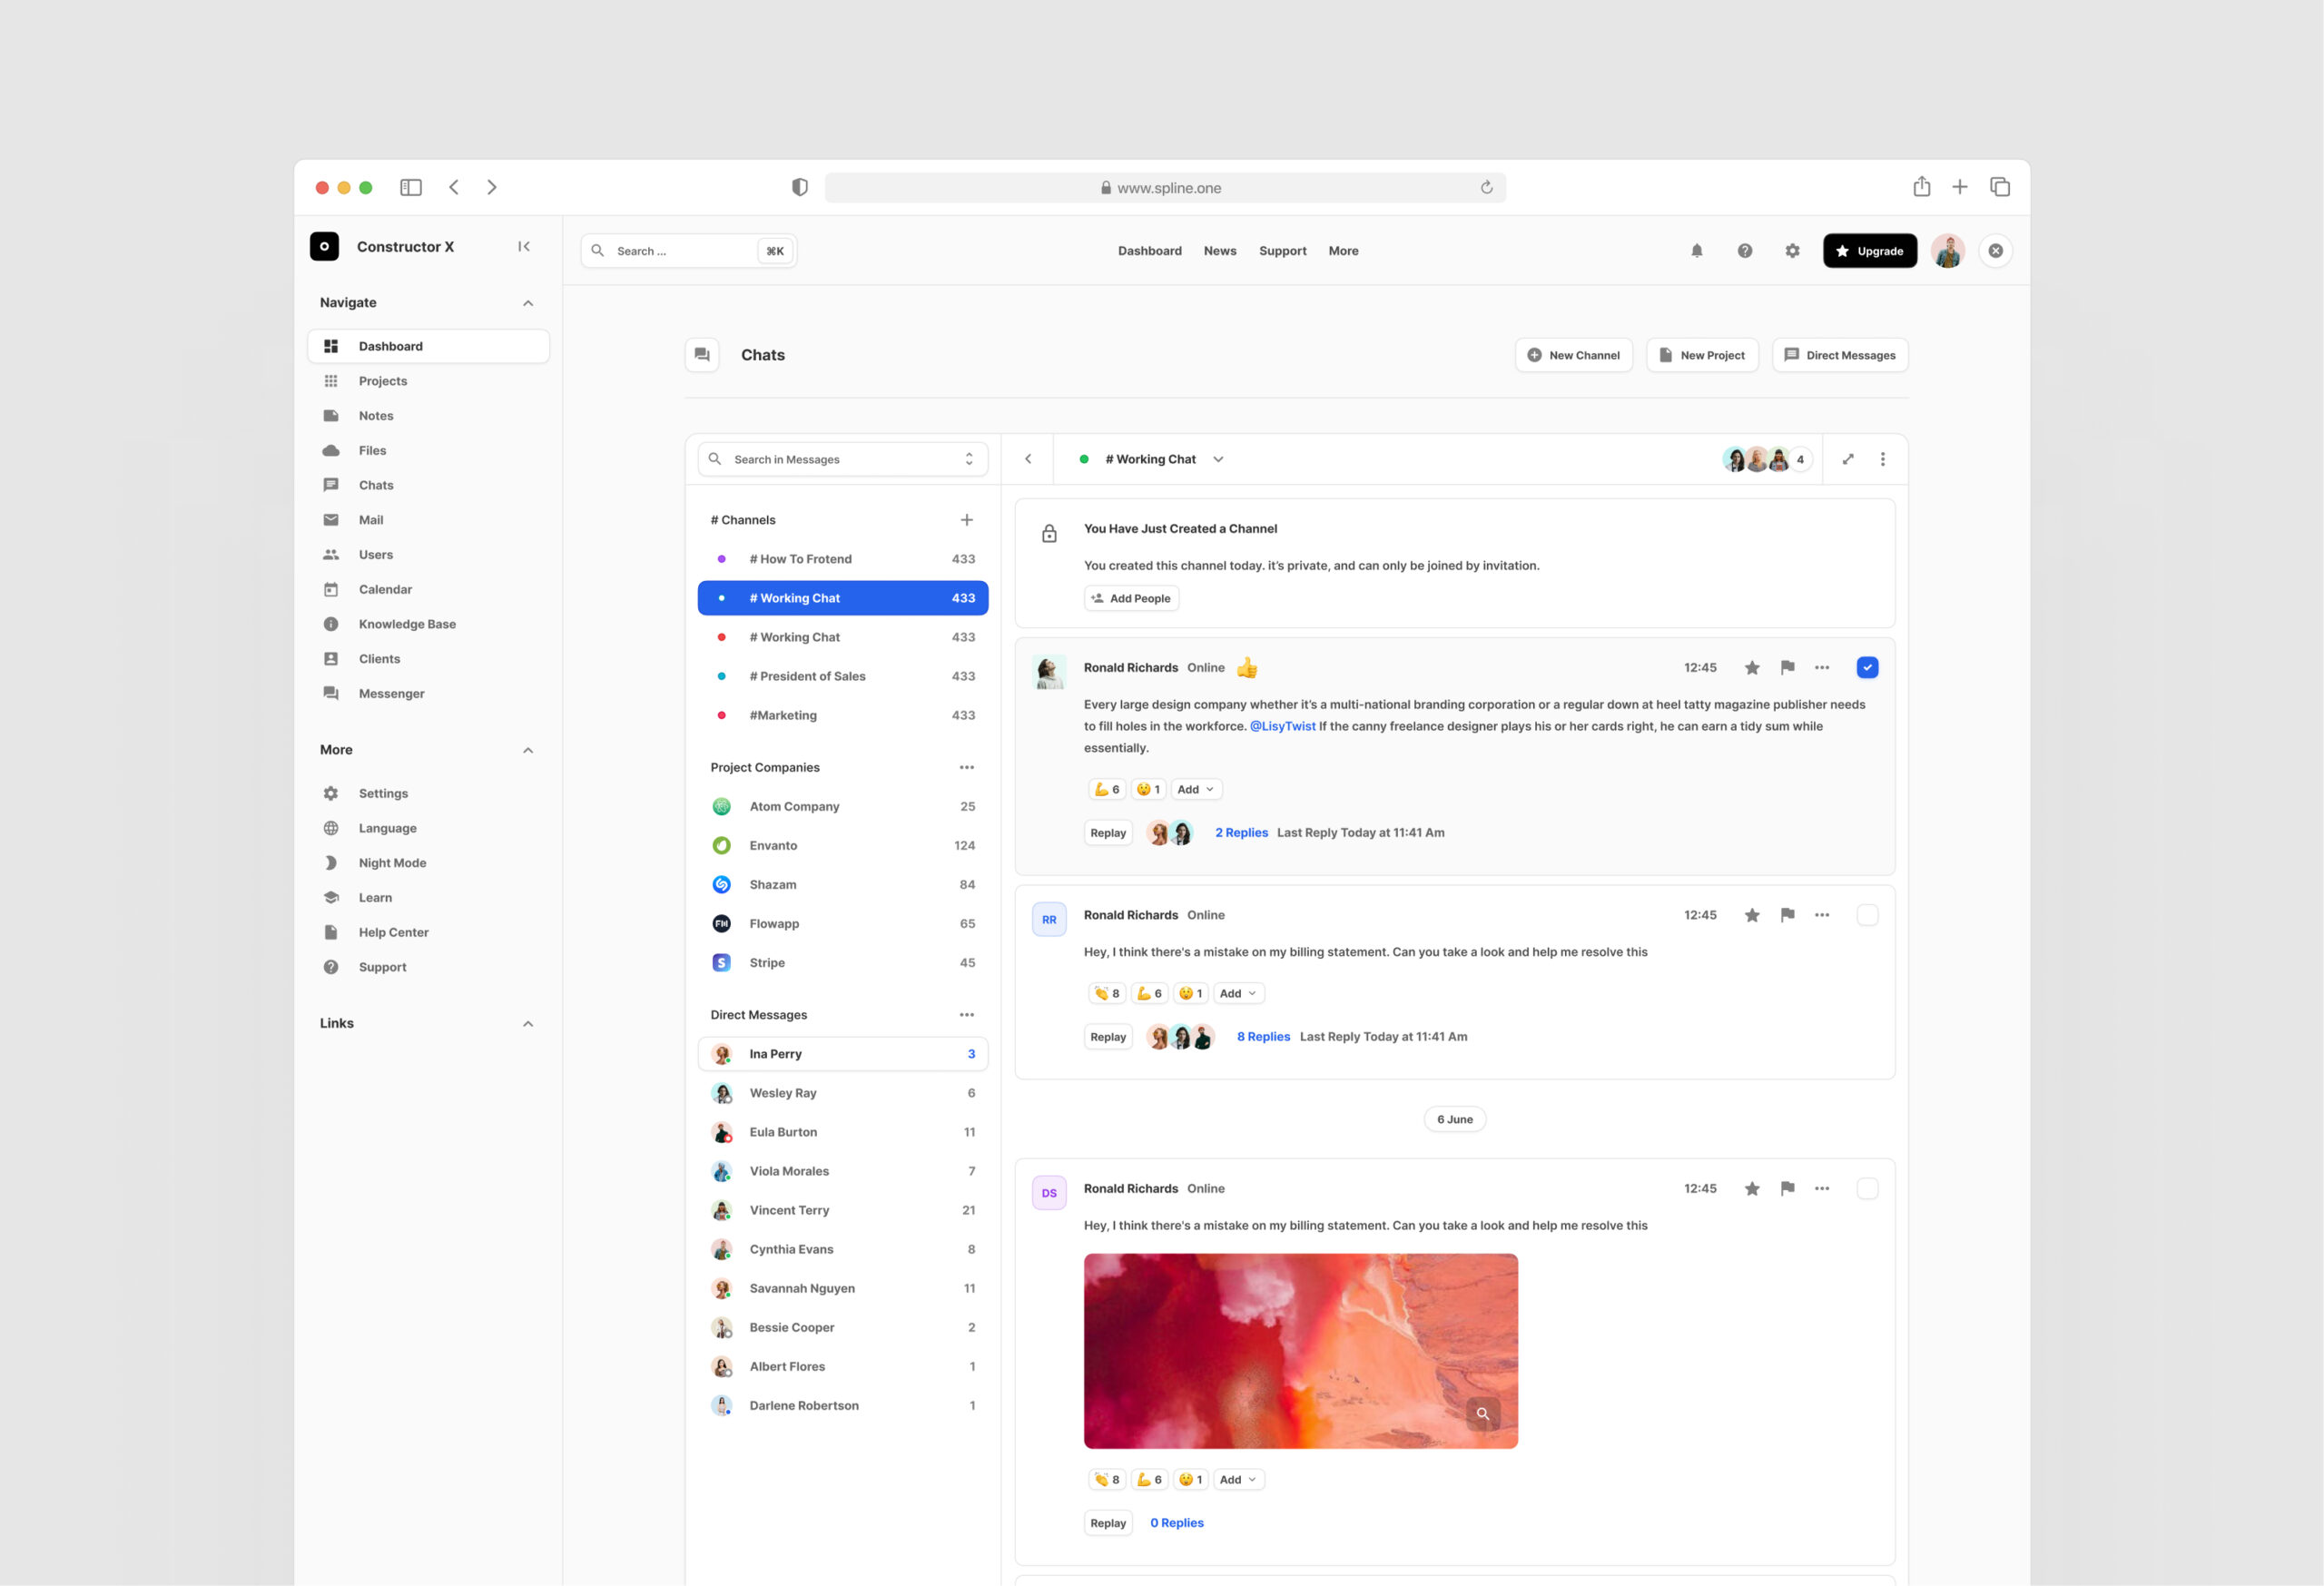Open Project Companies more options
Image resolution: width=2324 pixels, height=1586 pixels.
pos(966,767)
